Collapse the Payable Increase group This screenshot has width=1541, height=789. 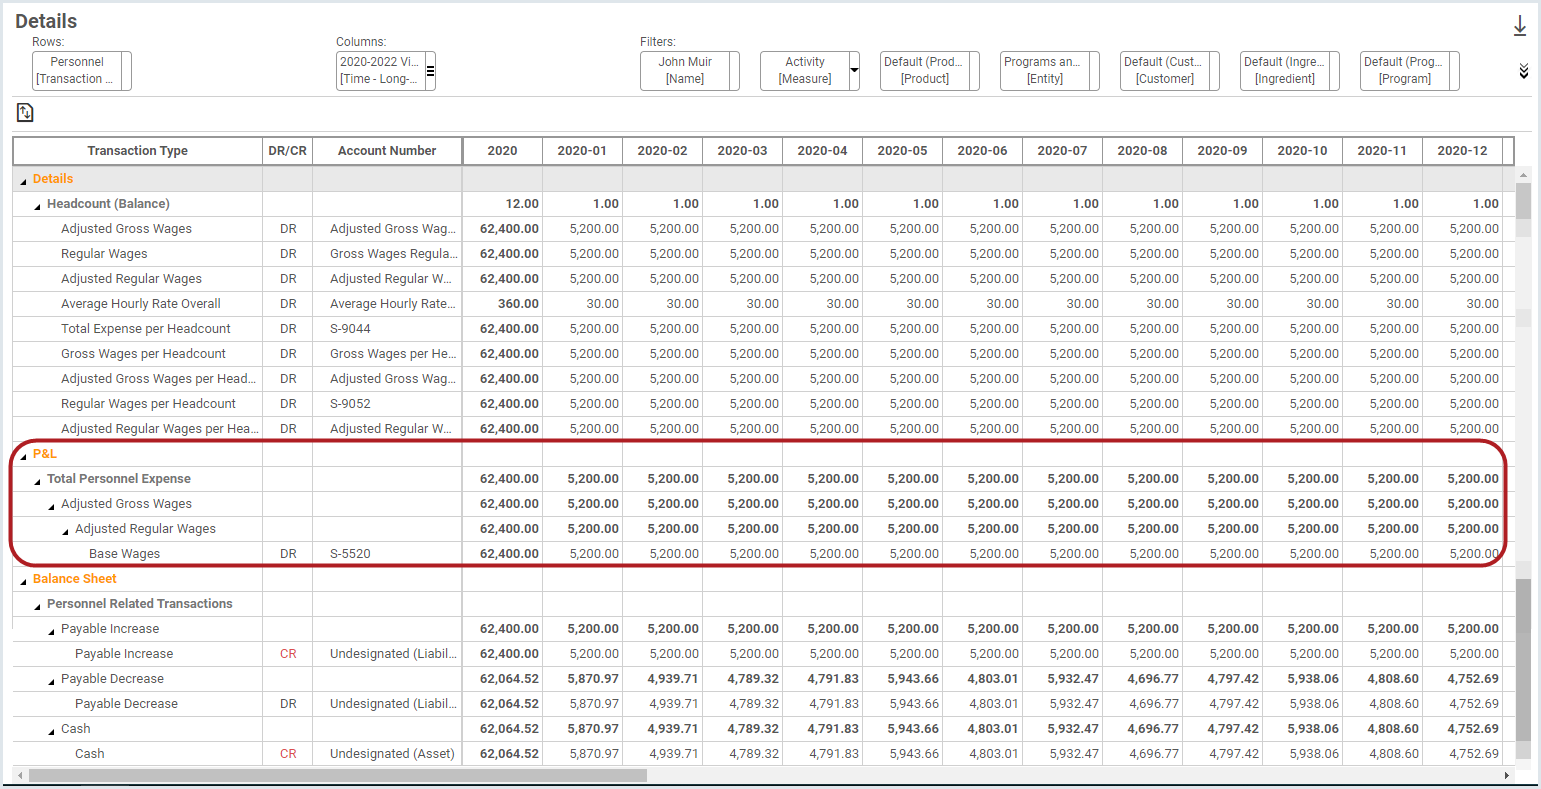(52, 630)
